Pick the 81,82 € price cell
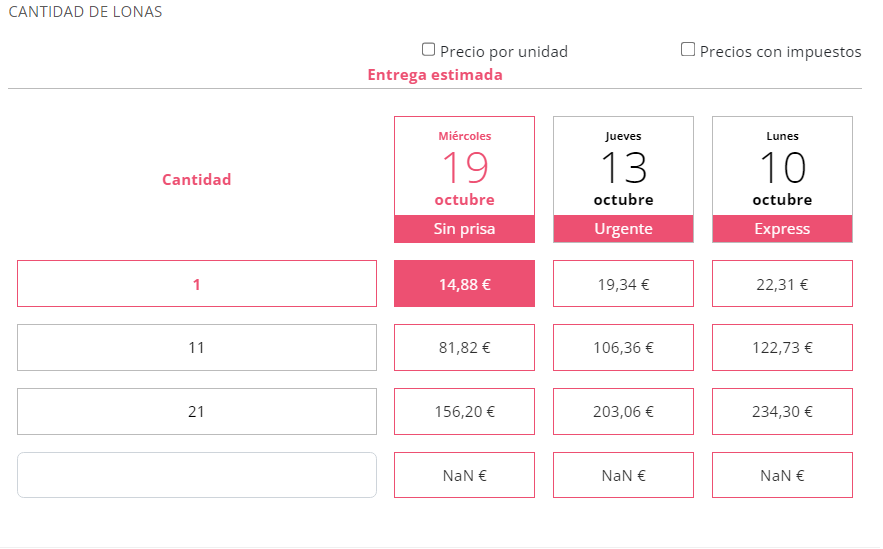 (x=464, y=348)
